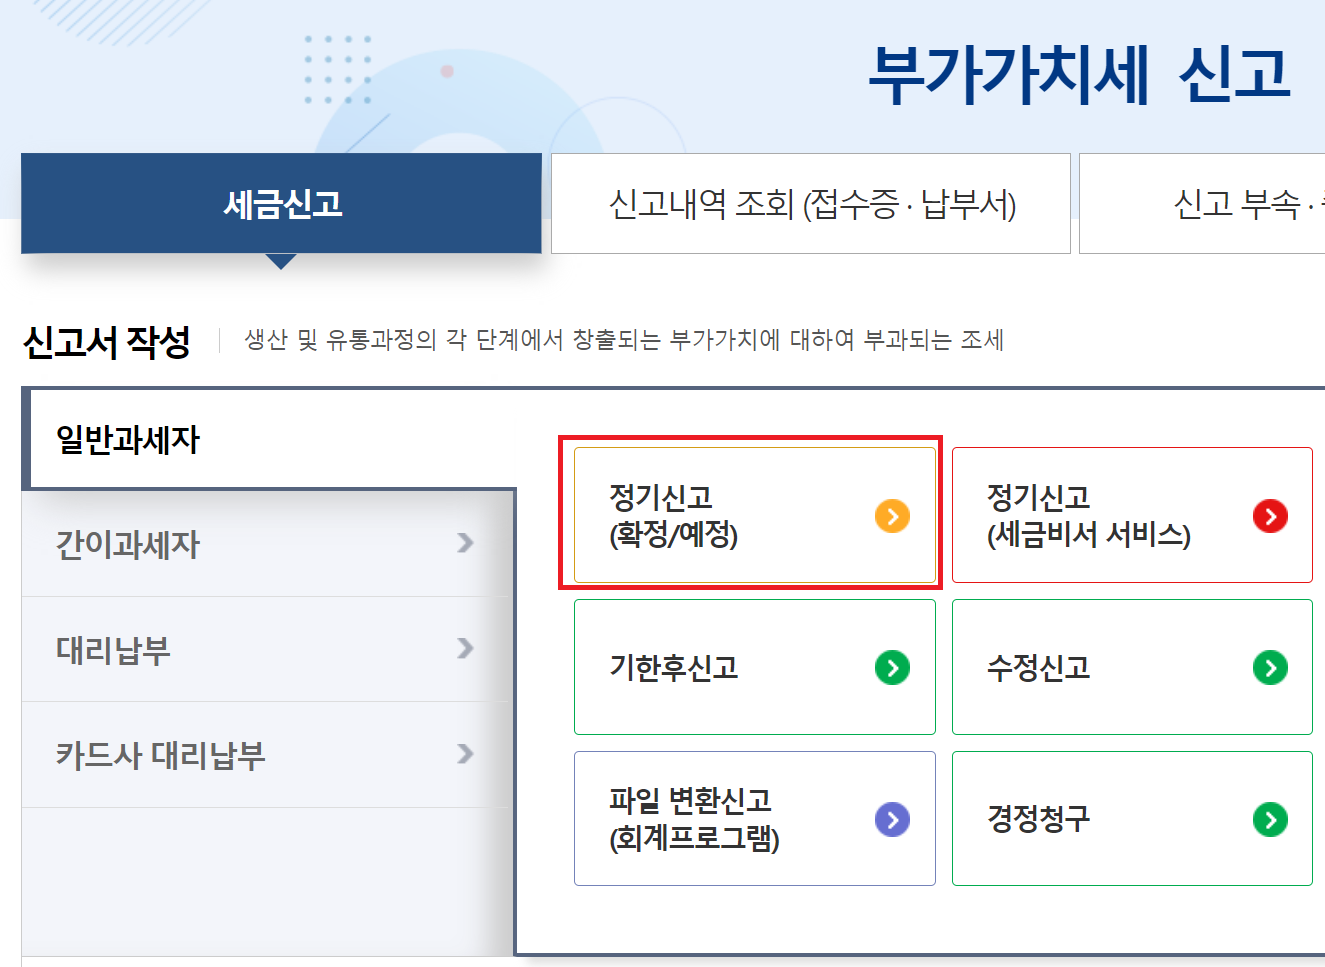Click the green arrow icon beside 수정신고
Image resolution: width=1325 pixels, height=967 pixels.
click(x=1270, y=667)
